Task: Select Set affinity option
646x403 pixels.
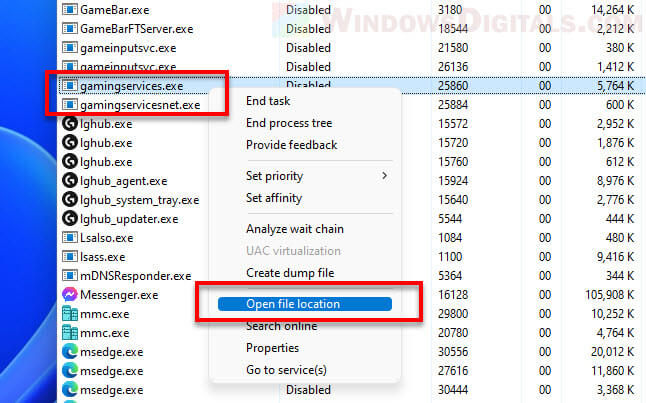Action: tap(274, 198)
